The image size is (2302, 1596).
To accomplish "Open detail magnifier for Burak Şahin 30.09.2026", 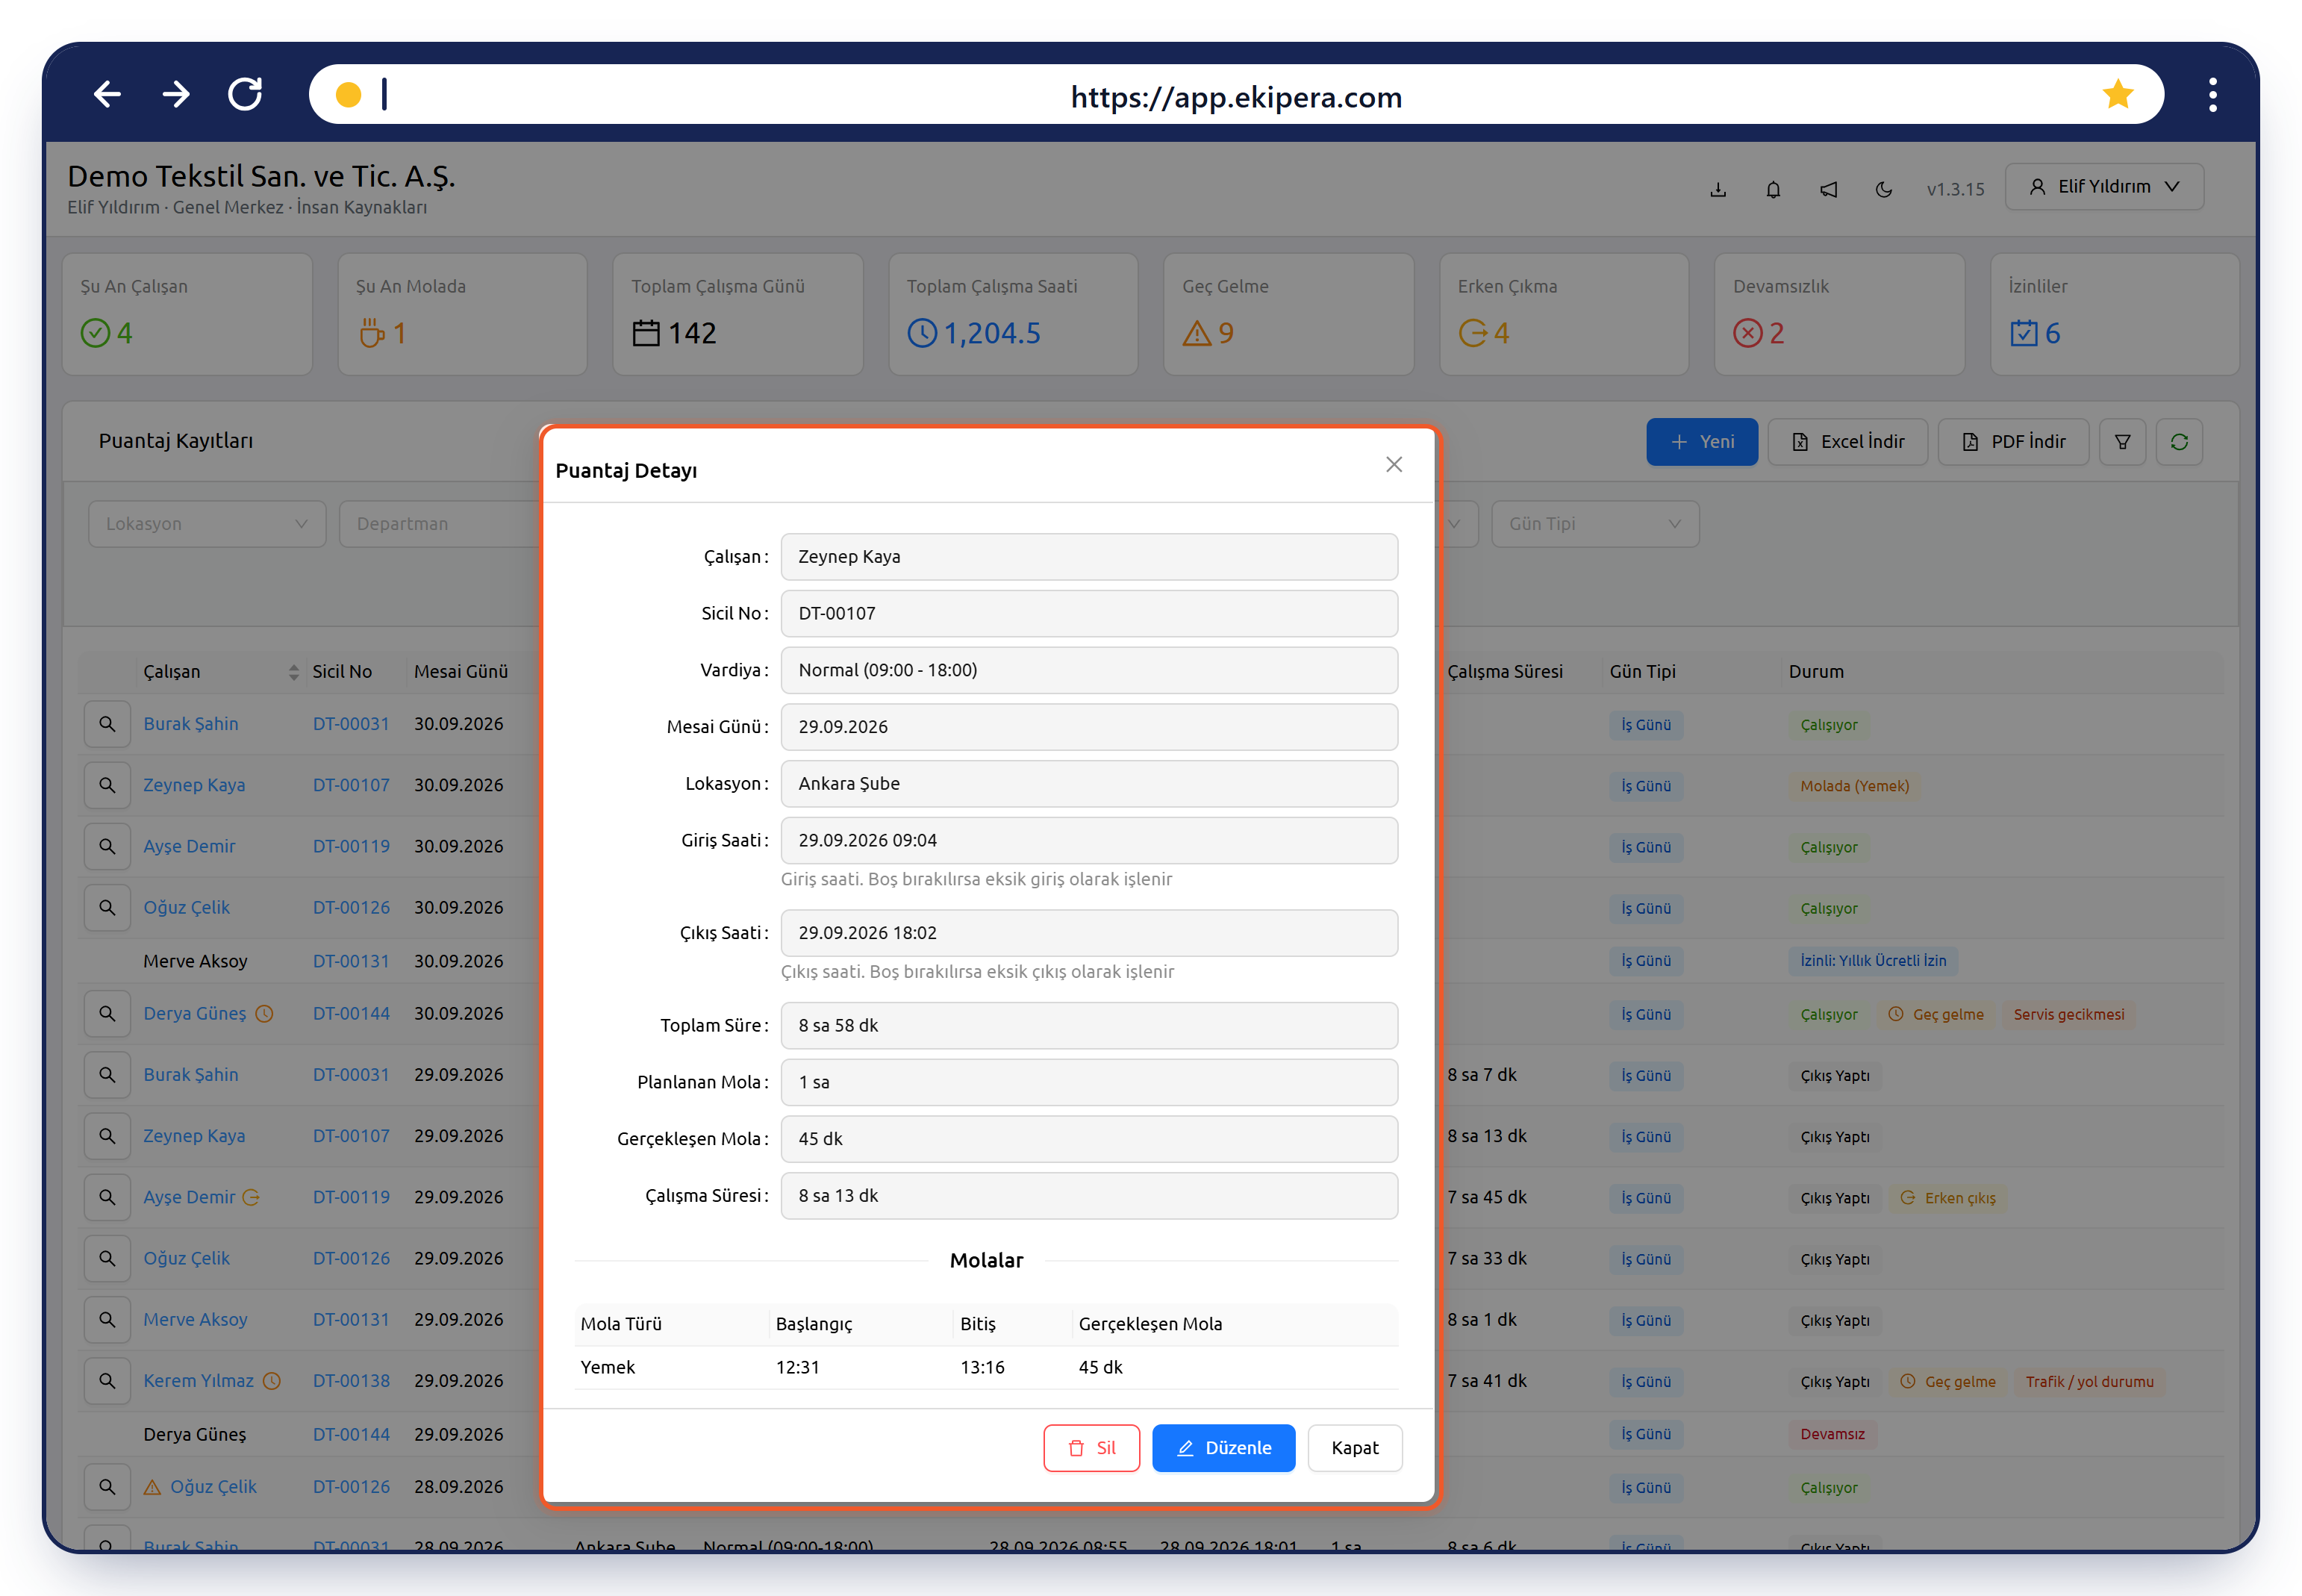I will coord(107,724).
